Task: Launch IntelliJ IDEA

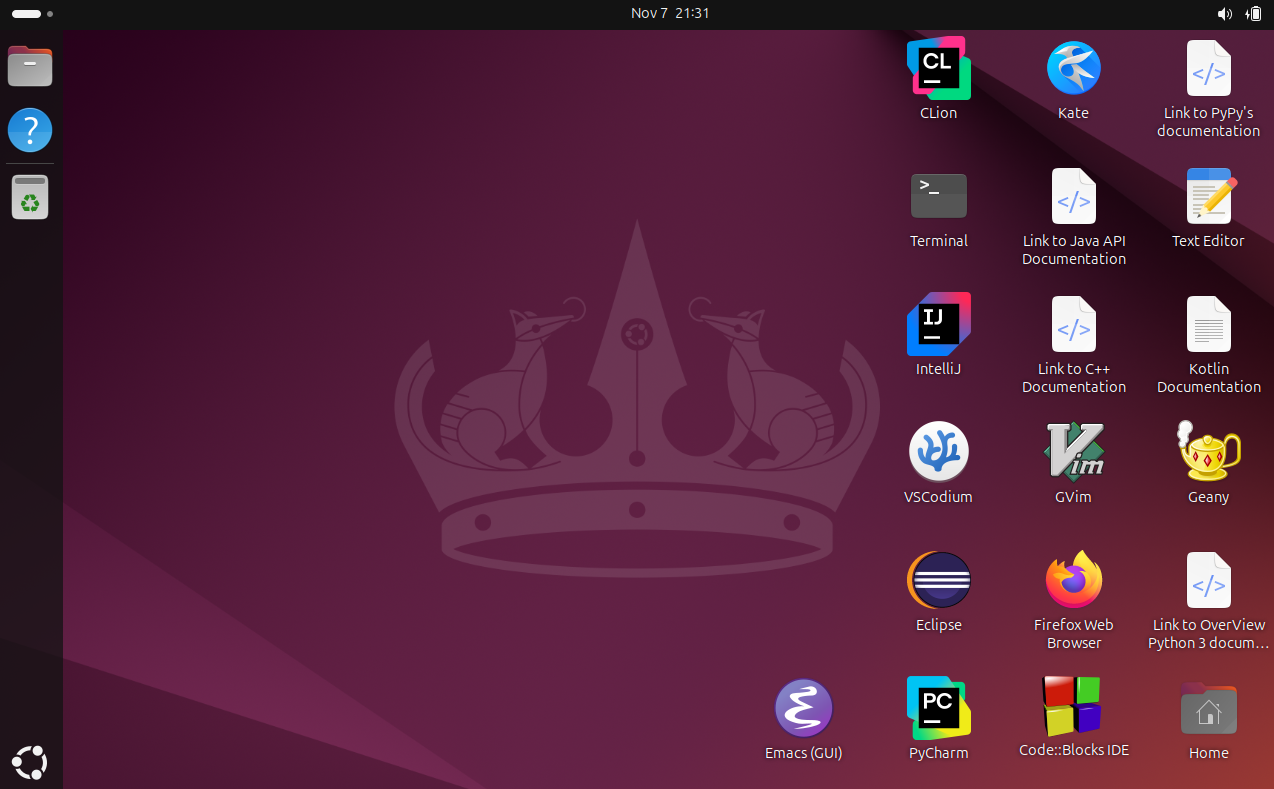Action: [x=938, y=324]
